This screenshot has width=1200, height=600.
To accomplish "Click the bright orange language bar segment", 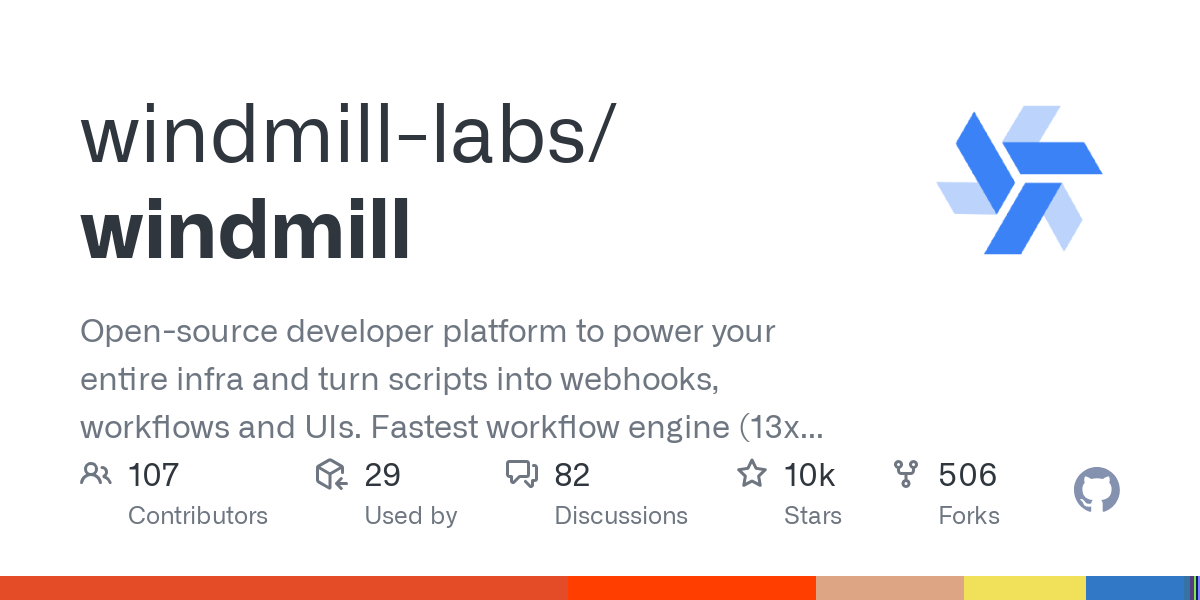I will click(692, 588).
